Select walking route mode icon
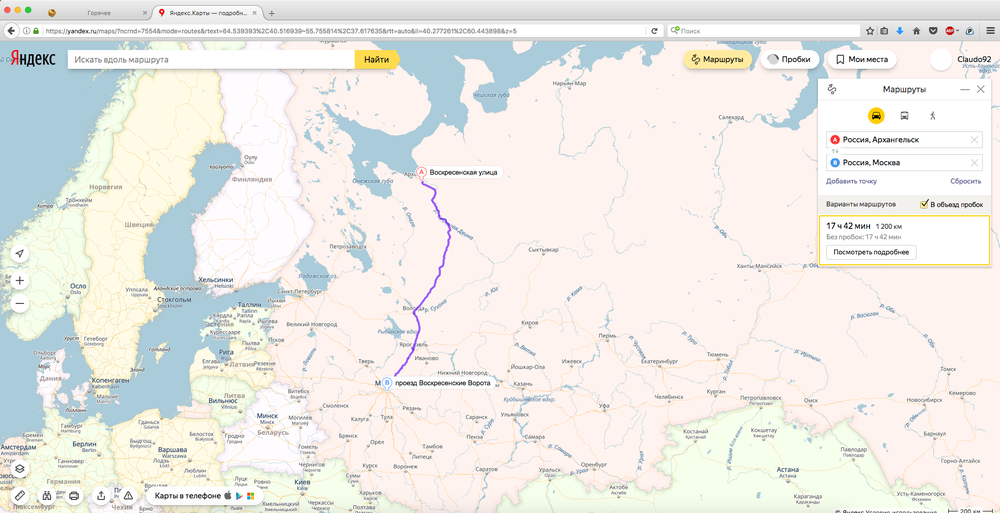1000x513 pixels. click(932, 115)
